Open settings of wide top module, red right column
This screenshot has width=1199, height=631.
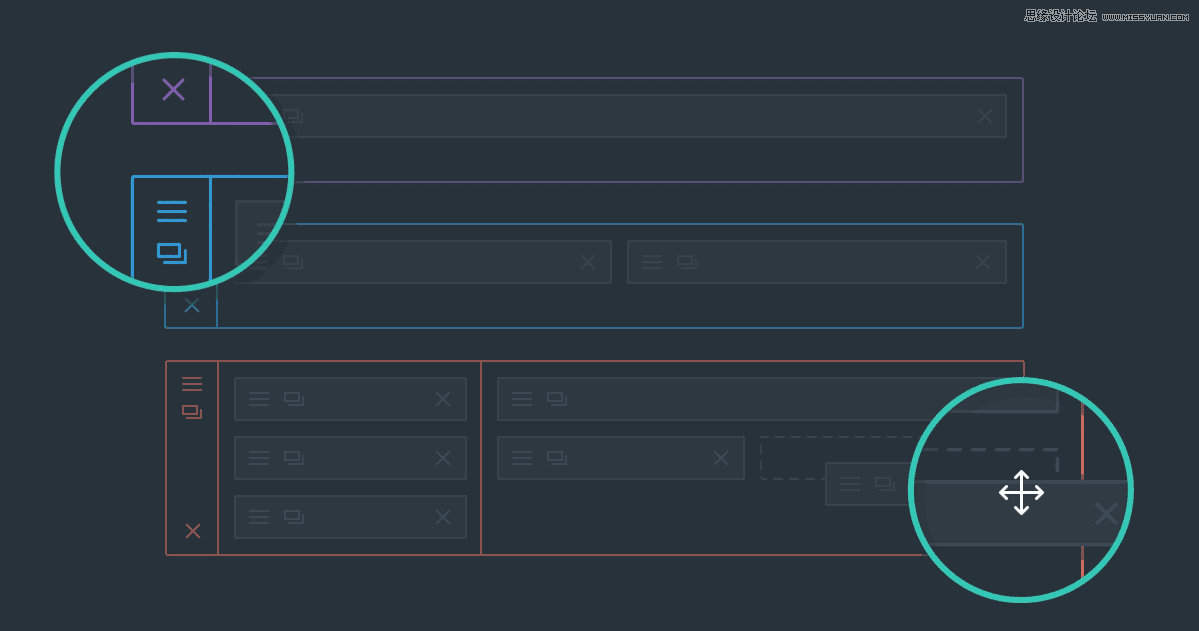tap(522, 398)
